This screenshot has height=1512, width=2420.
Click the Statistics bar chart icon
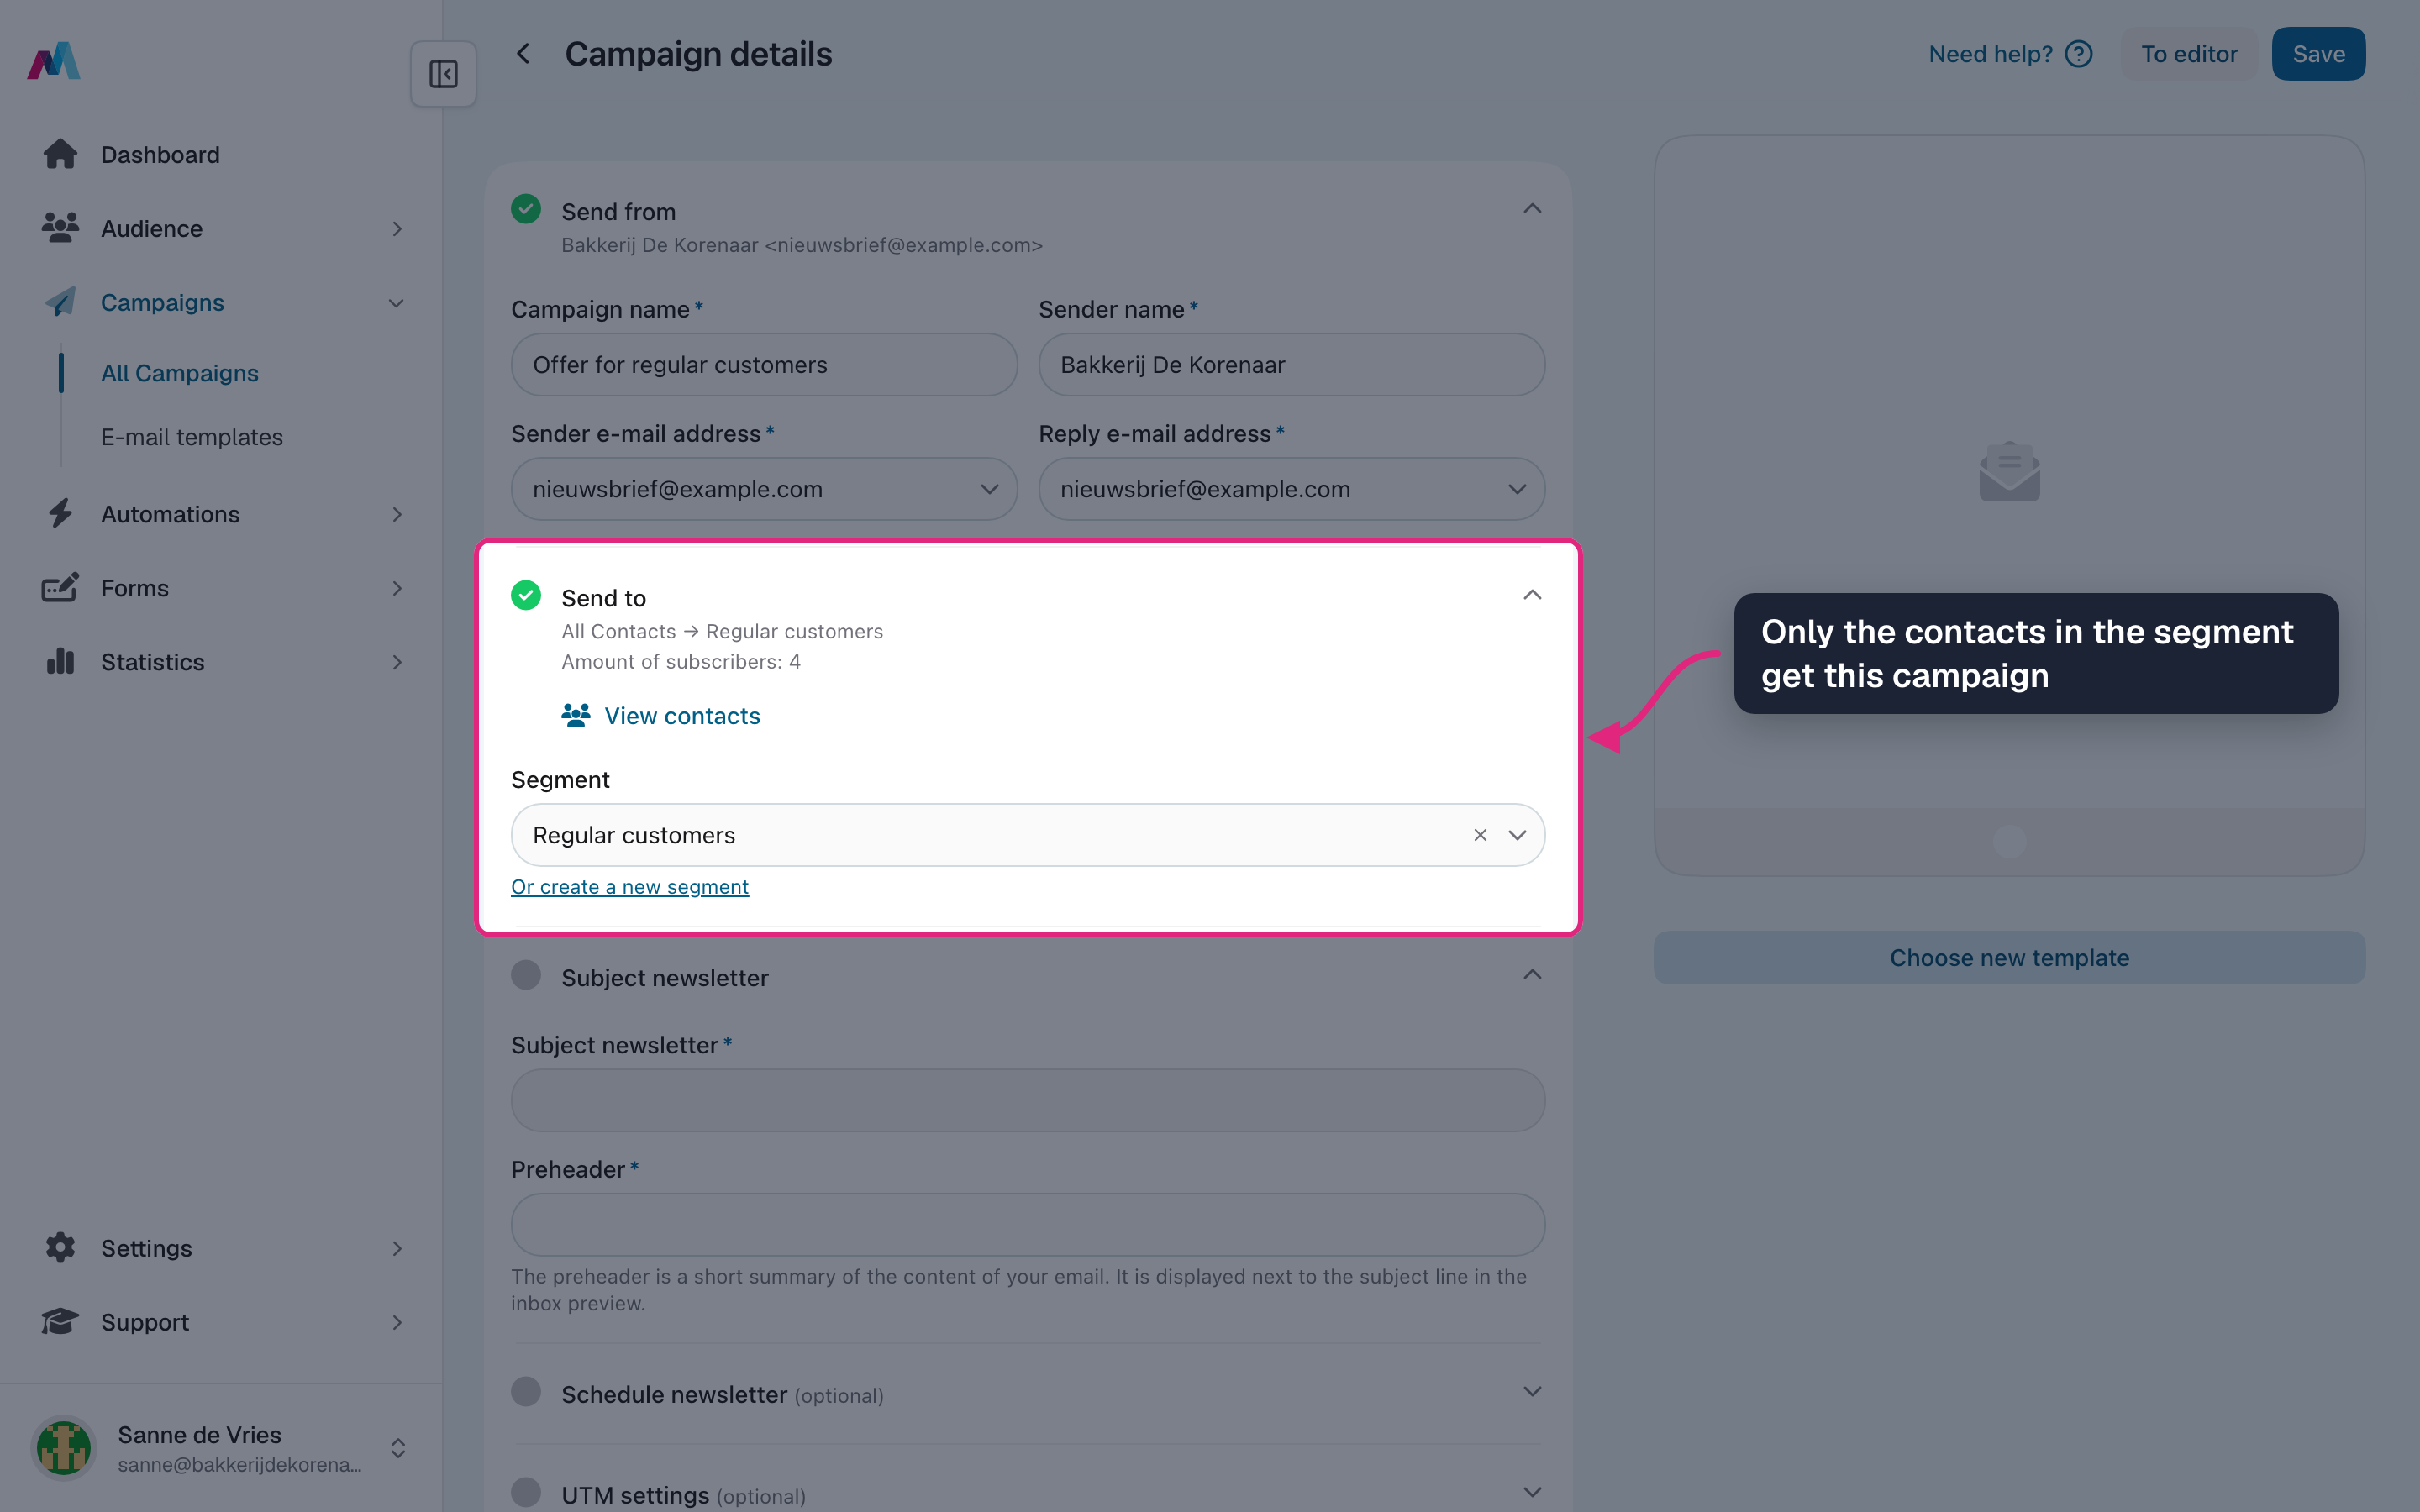[60, 661]
